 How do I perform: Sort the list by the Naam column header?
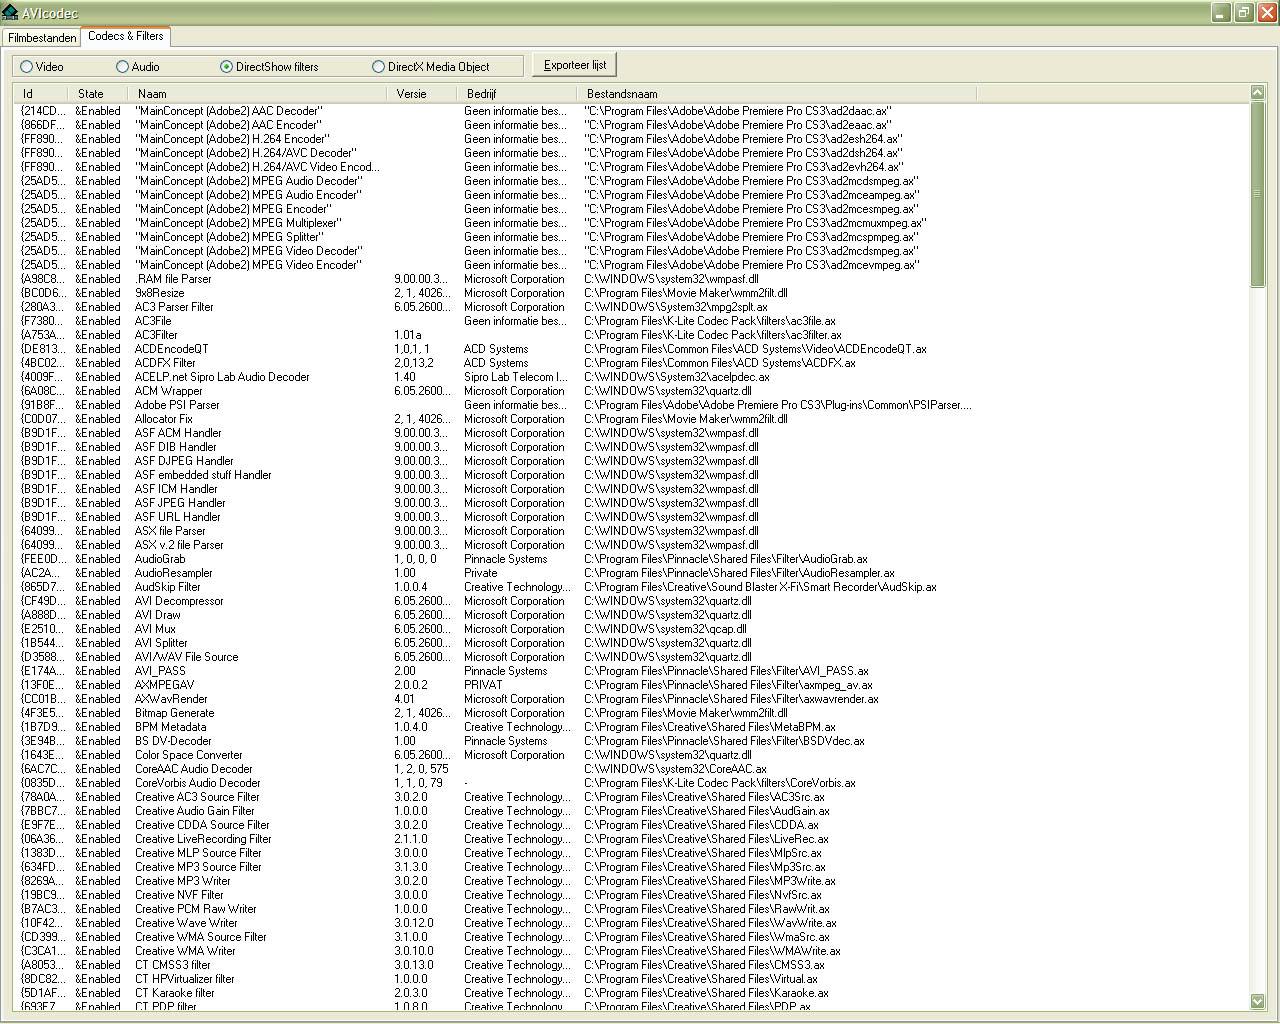click(260, 94)
